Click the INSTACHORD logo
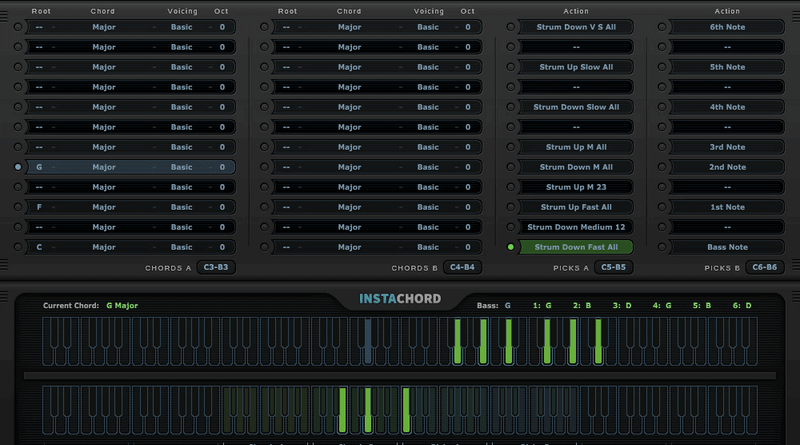800x445 pixels. [x=400, y=299]
